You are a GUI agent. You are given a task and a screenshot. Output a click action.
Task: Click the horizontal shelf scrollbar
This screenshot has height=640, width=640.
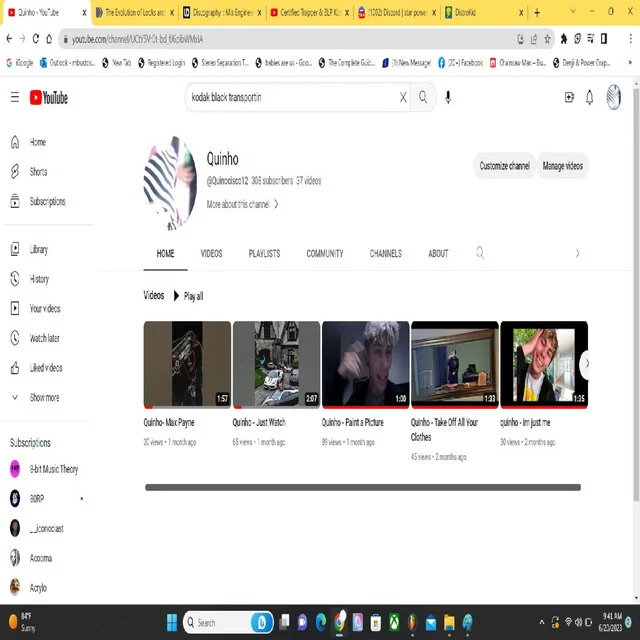(363, 487)
